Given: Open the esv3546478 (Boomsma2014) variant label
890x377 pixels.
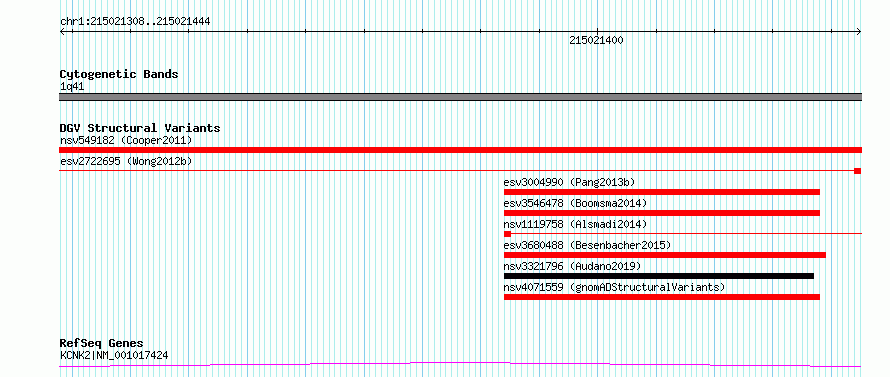Looking at the screenshot, I should click(575, 203).
